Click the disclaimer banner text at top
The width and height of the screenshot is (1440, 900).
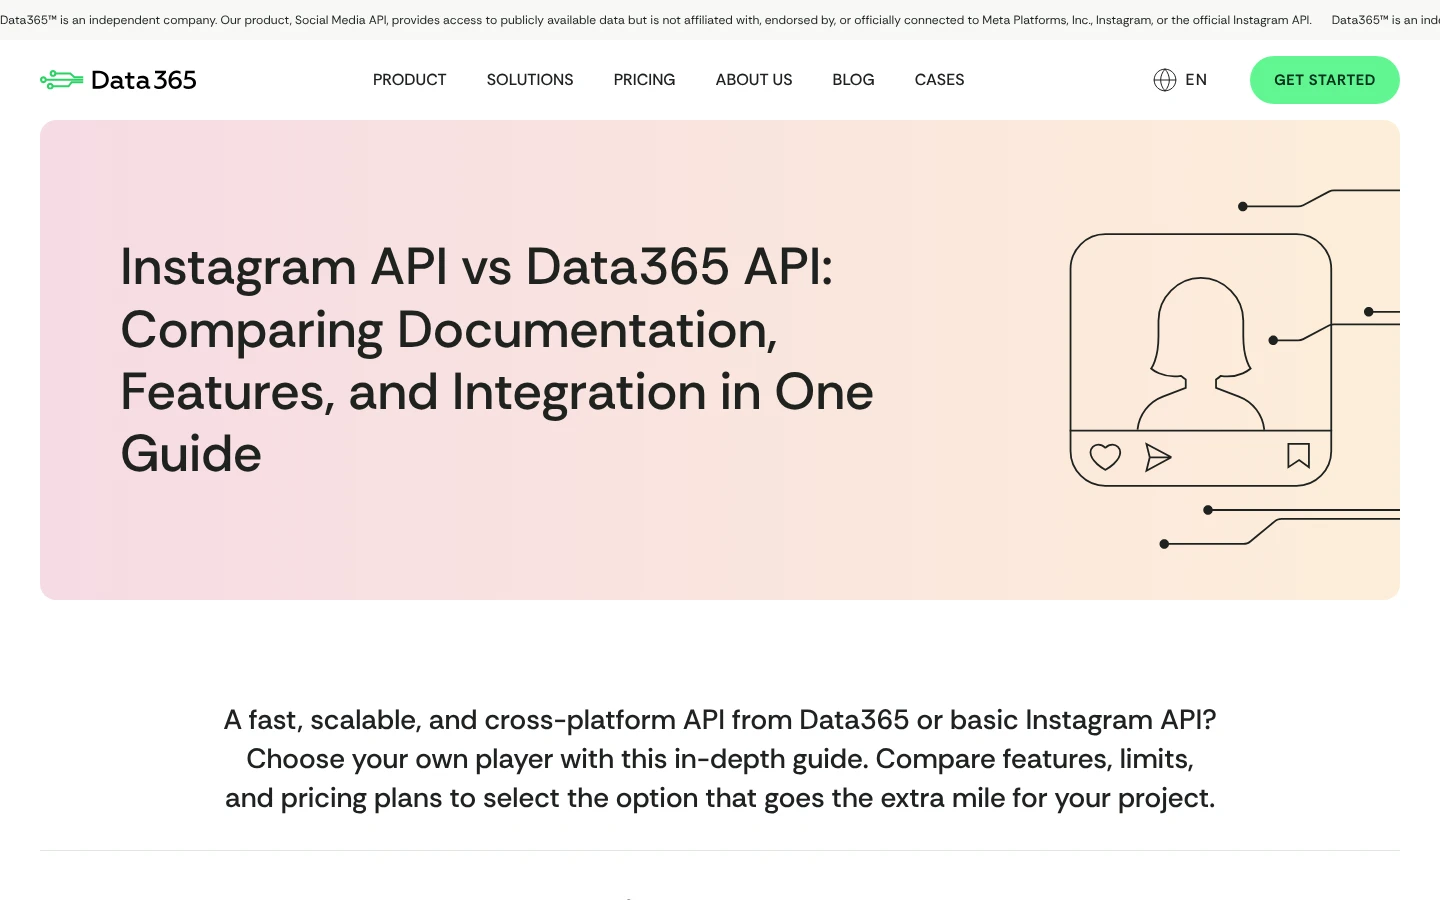click(656, 20)
